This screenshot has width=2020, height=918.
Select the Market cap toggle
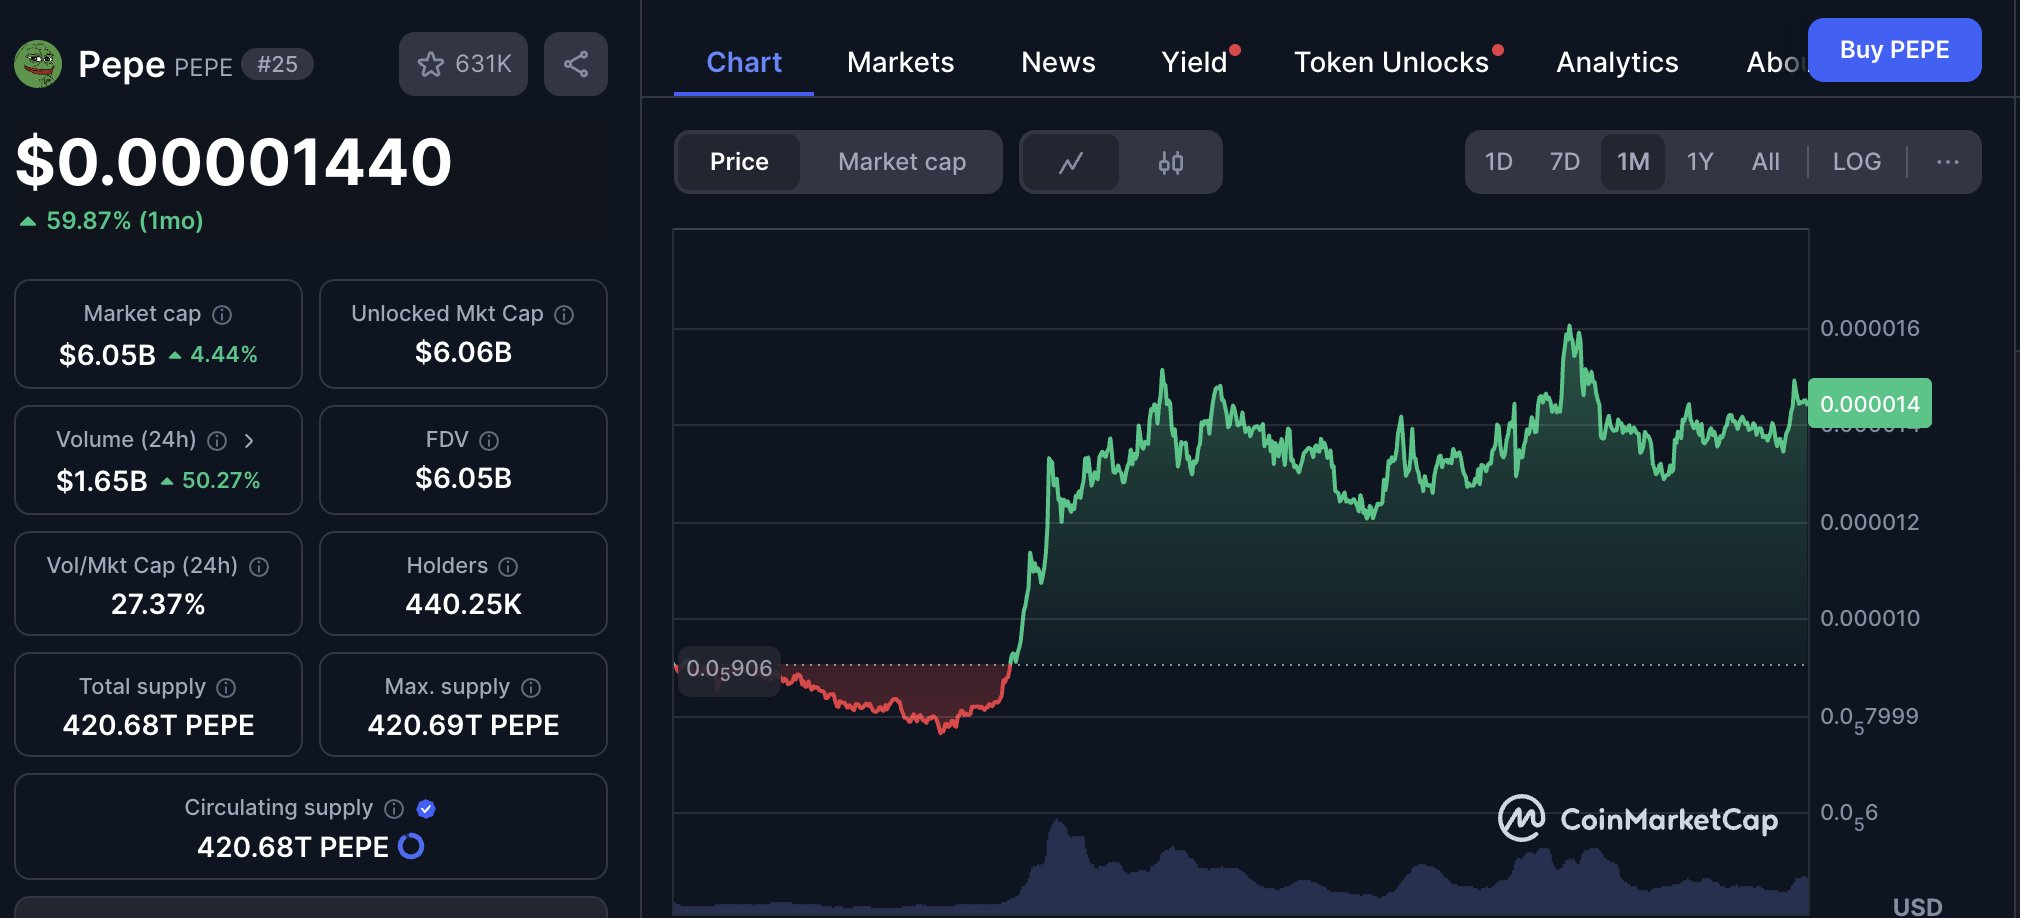902,162
